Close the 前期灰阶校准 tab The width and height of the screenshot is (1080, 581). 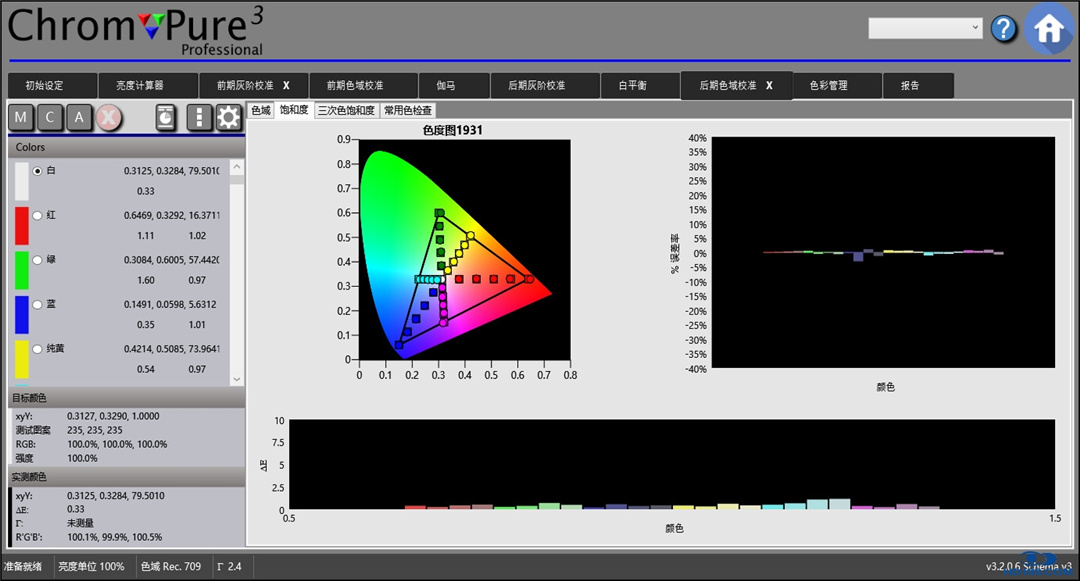286,86
